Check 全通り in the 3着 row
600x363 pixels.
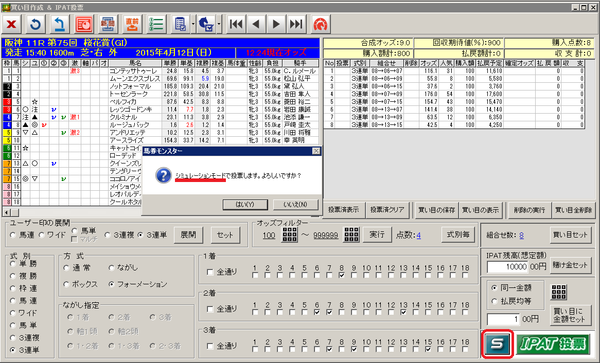coord(210,346)
